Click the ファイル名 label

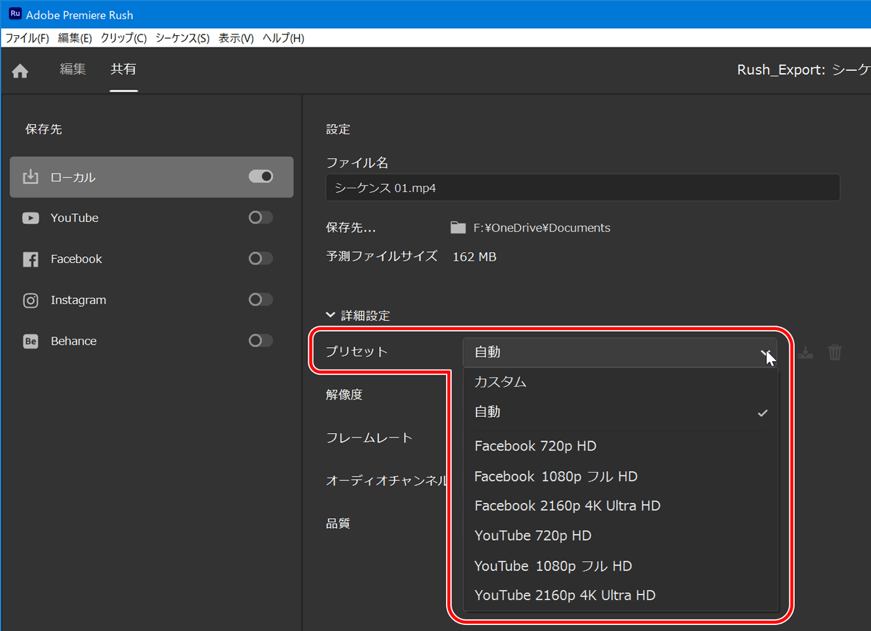tap(357, 163)
